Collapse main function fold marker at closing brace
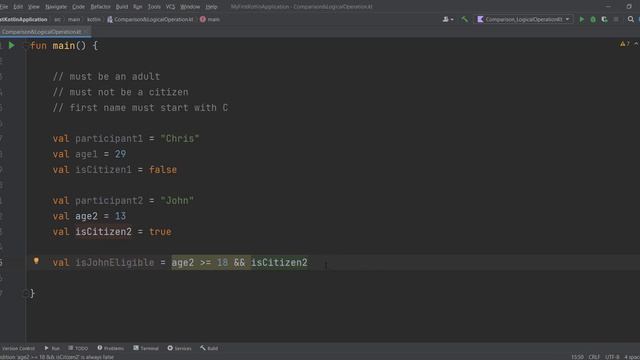640x360 pixels. 26,293
